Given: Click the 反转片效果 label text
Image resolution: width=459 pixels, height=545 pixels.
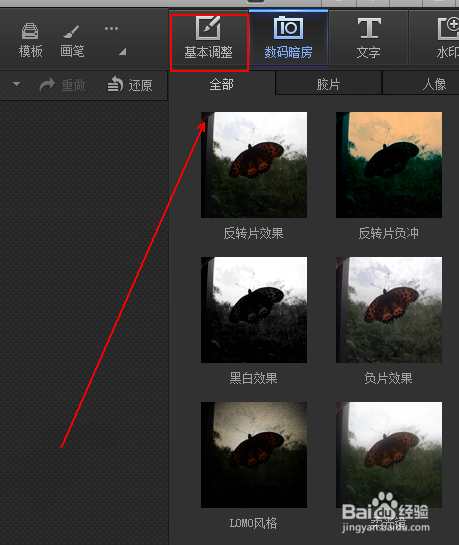Looking at the screenshot, I should pyautogui.click(x=253, y=233).
